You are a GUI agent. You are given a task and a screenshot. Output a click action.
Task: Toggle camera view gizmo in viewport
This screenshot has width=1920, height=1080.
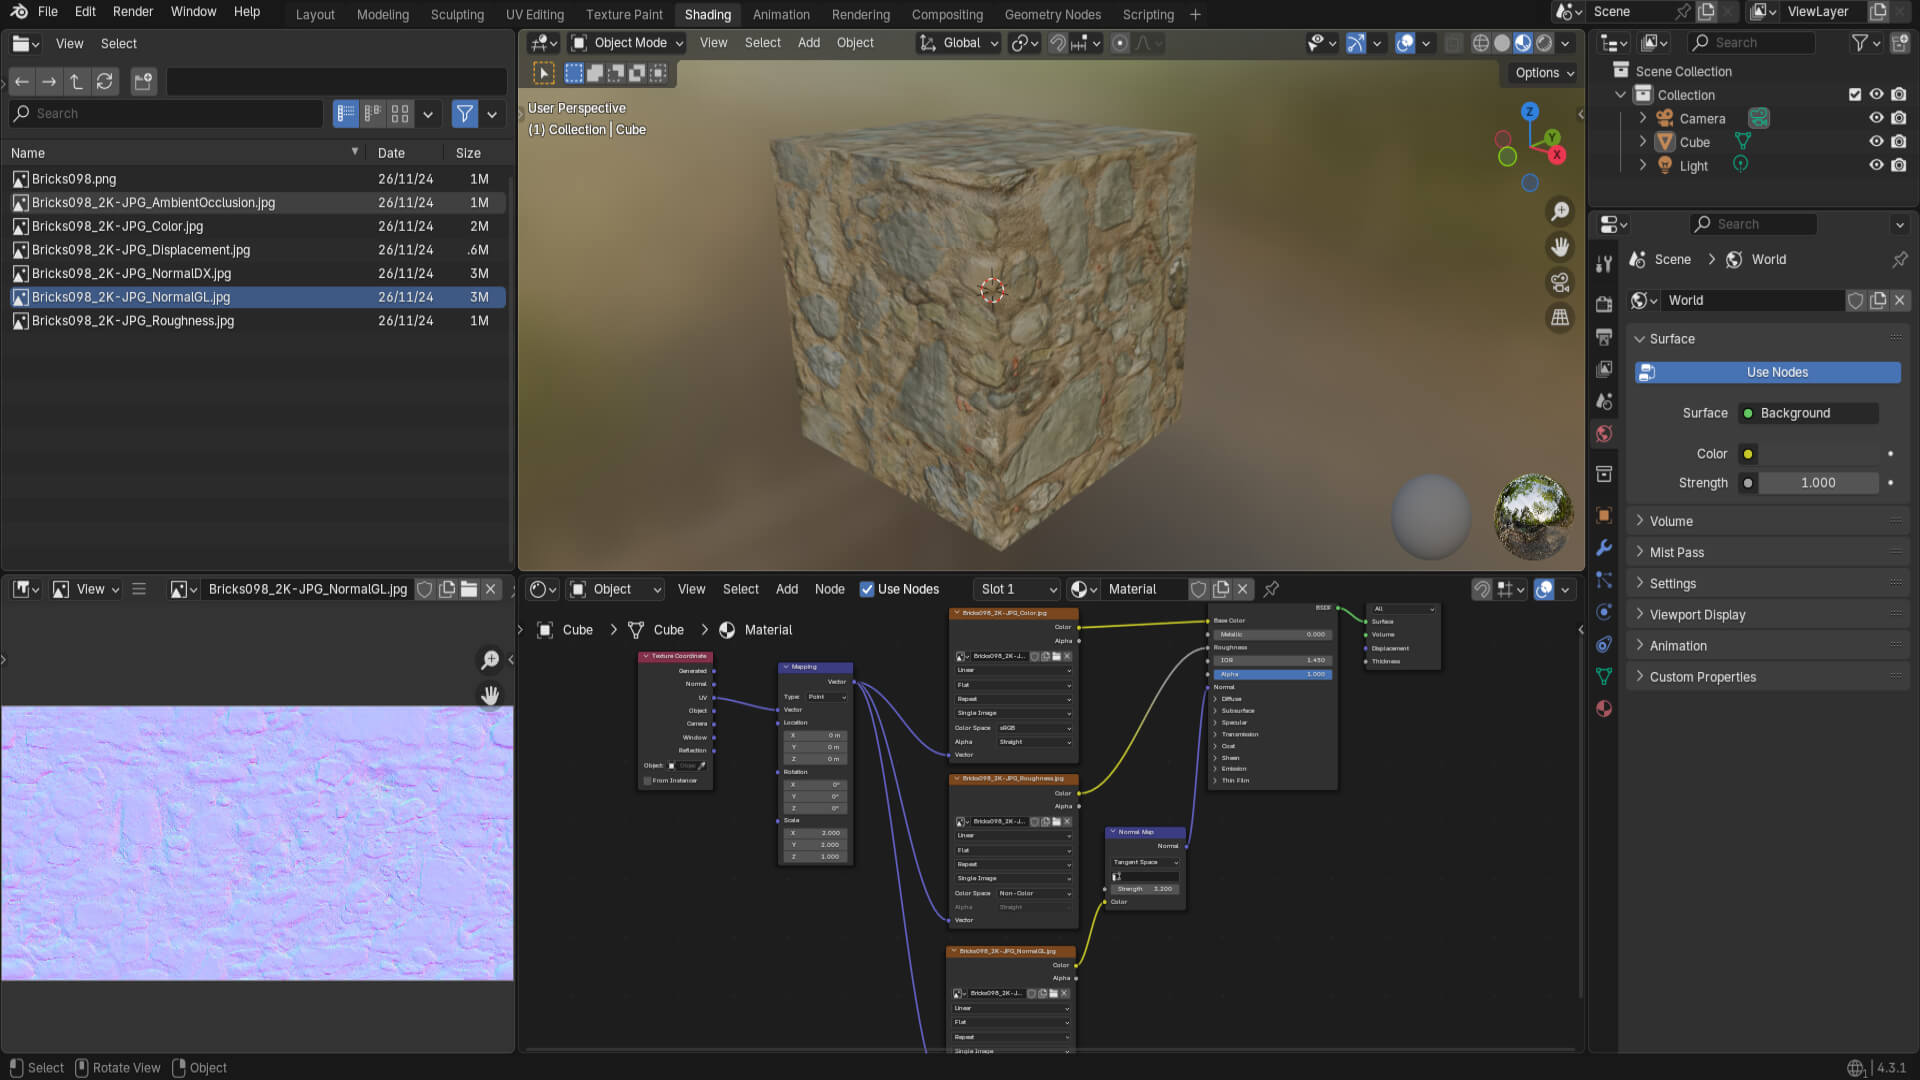point(1559,283)
